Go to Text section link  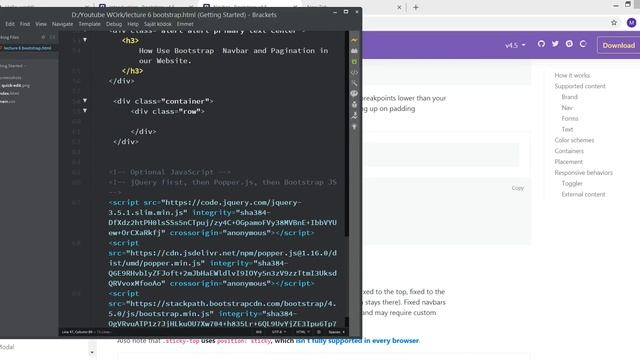point(567,129)
